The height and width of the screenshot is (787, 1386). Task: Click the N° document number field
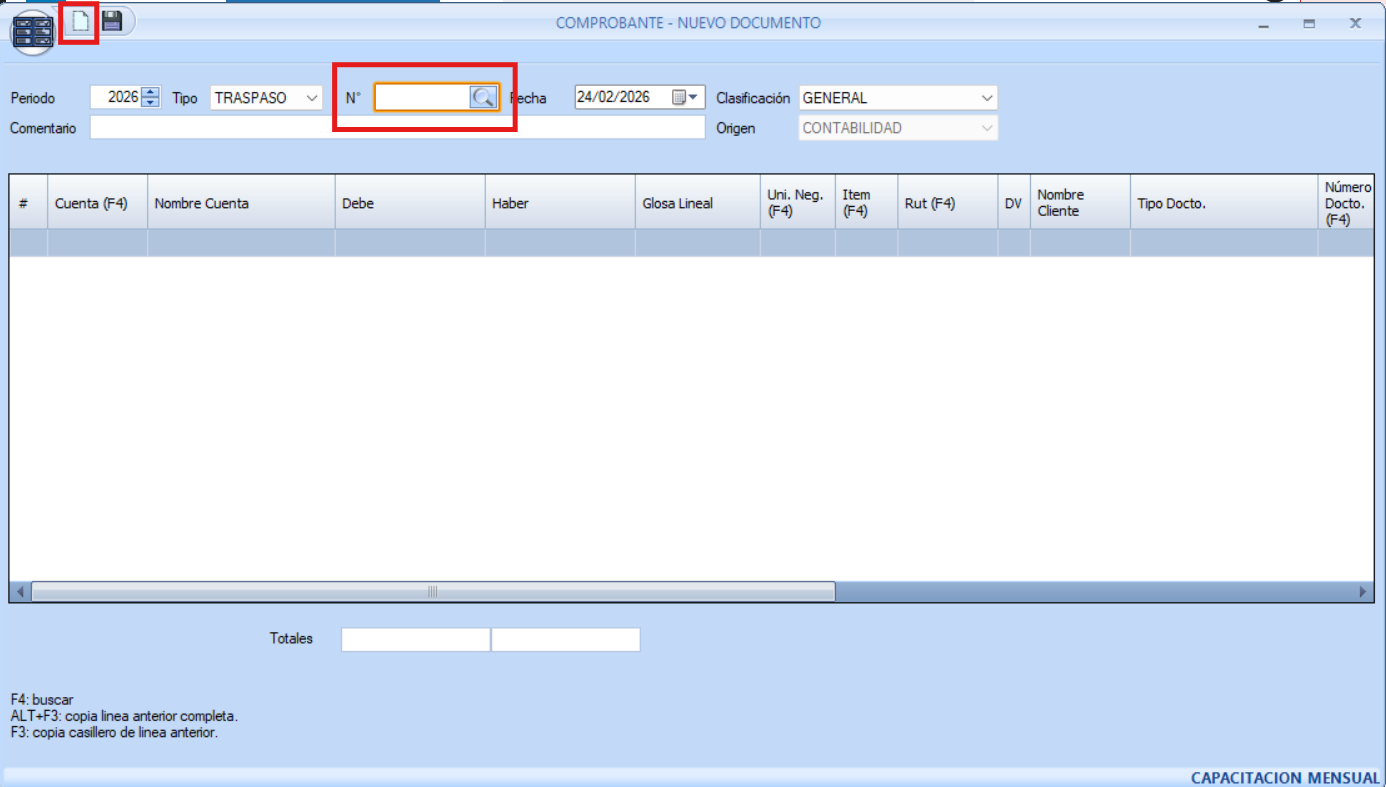tap(422, 97)
